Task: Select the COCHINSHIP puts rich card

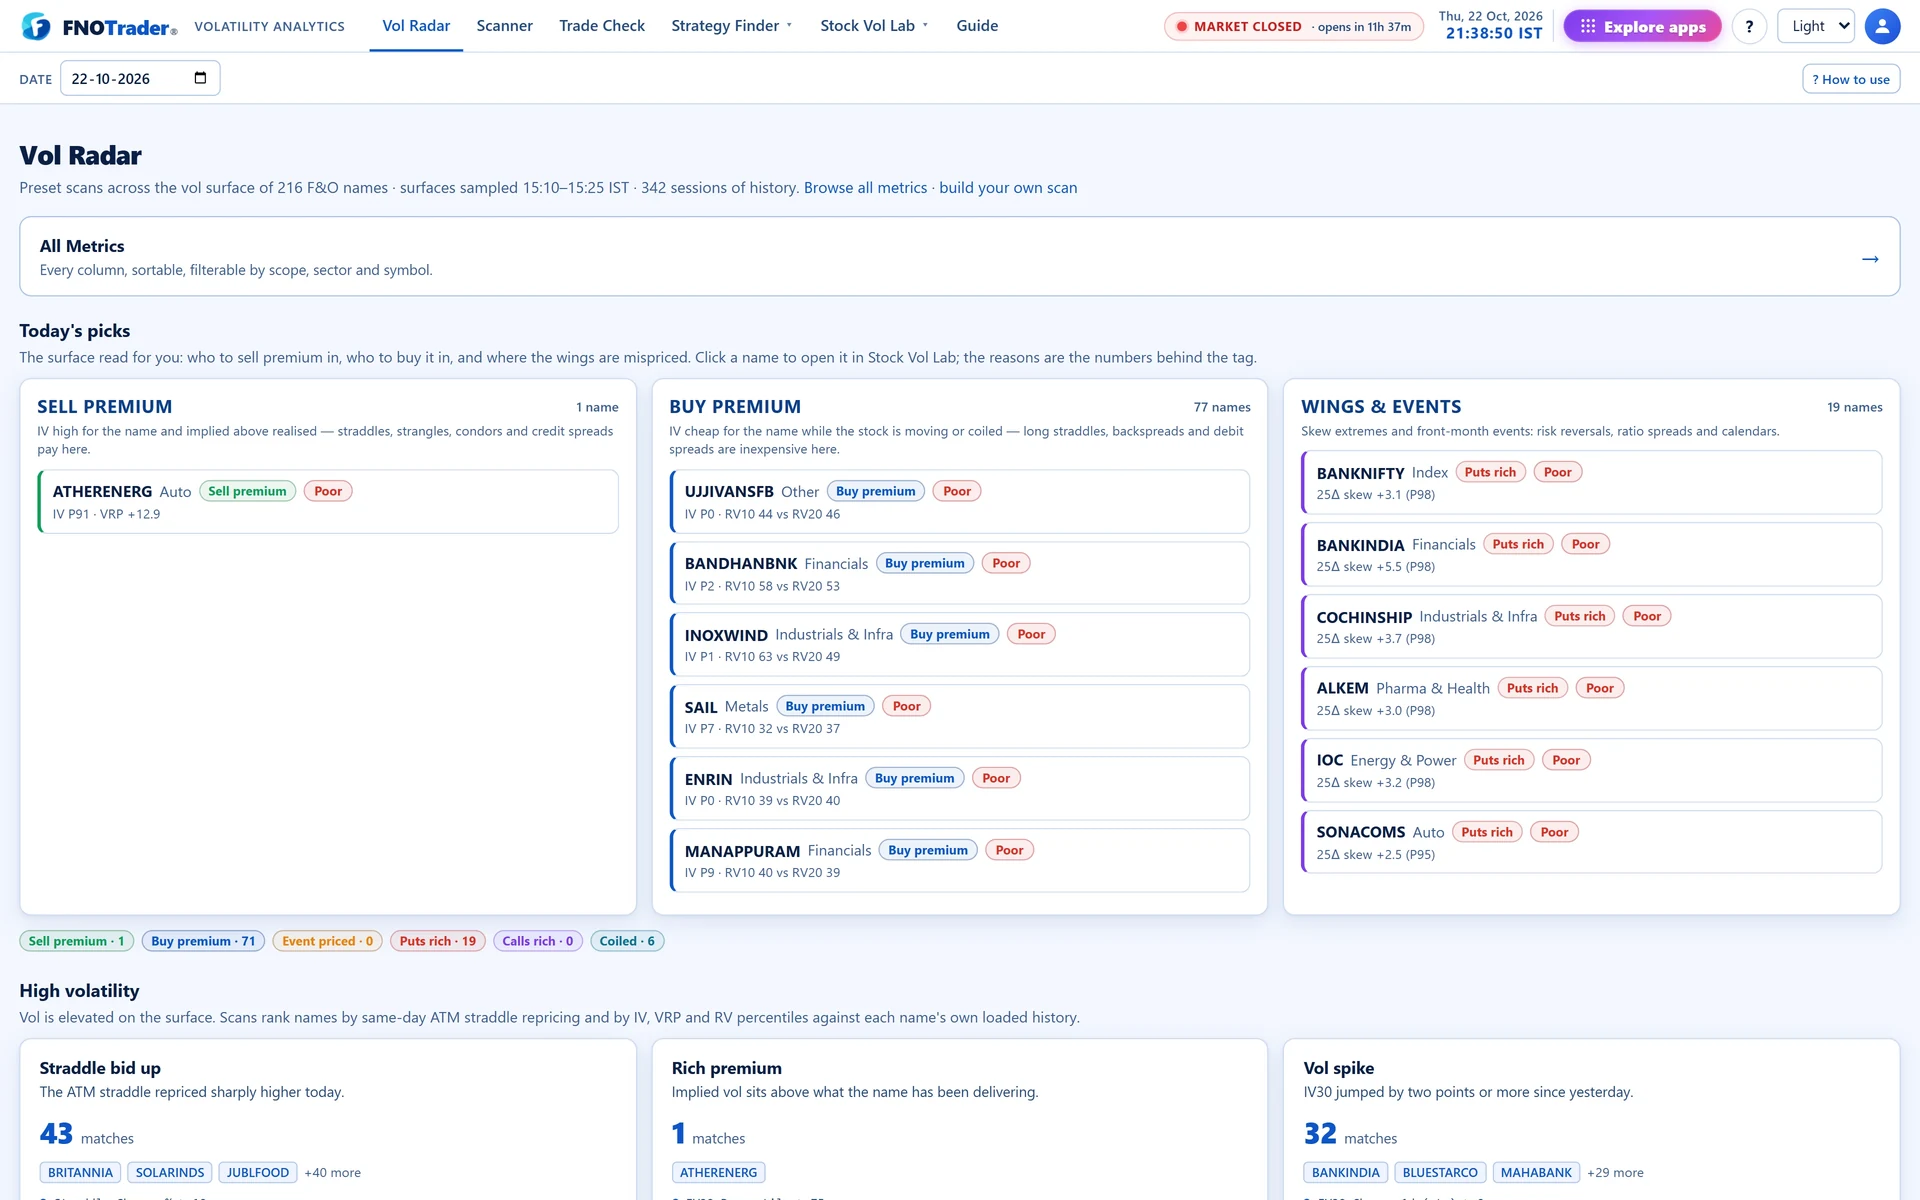Action: [1592, 627]
